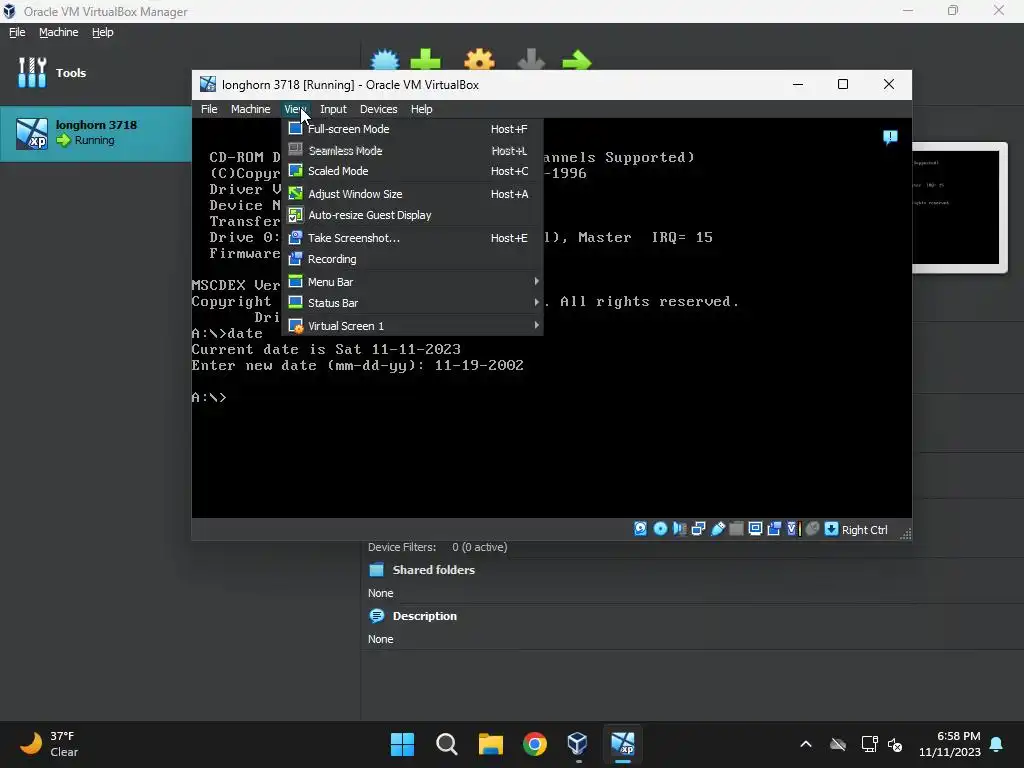Click the recording status bar icon

(x=774, y=529)
